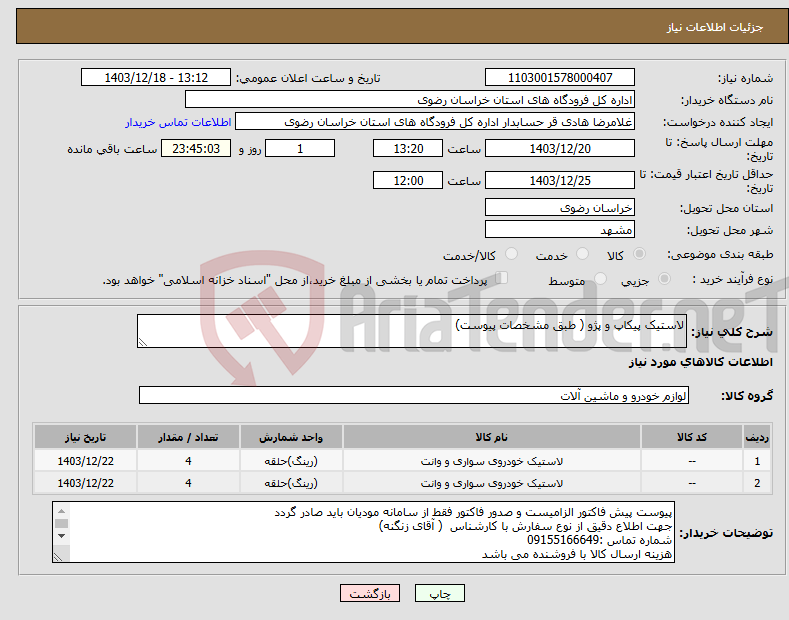Click delivery city field مشهد
Image resolution: width=789 pixels, height=620 pixels.
(x=560, y=229)
